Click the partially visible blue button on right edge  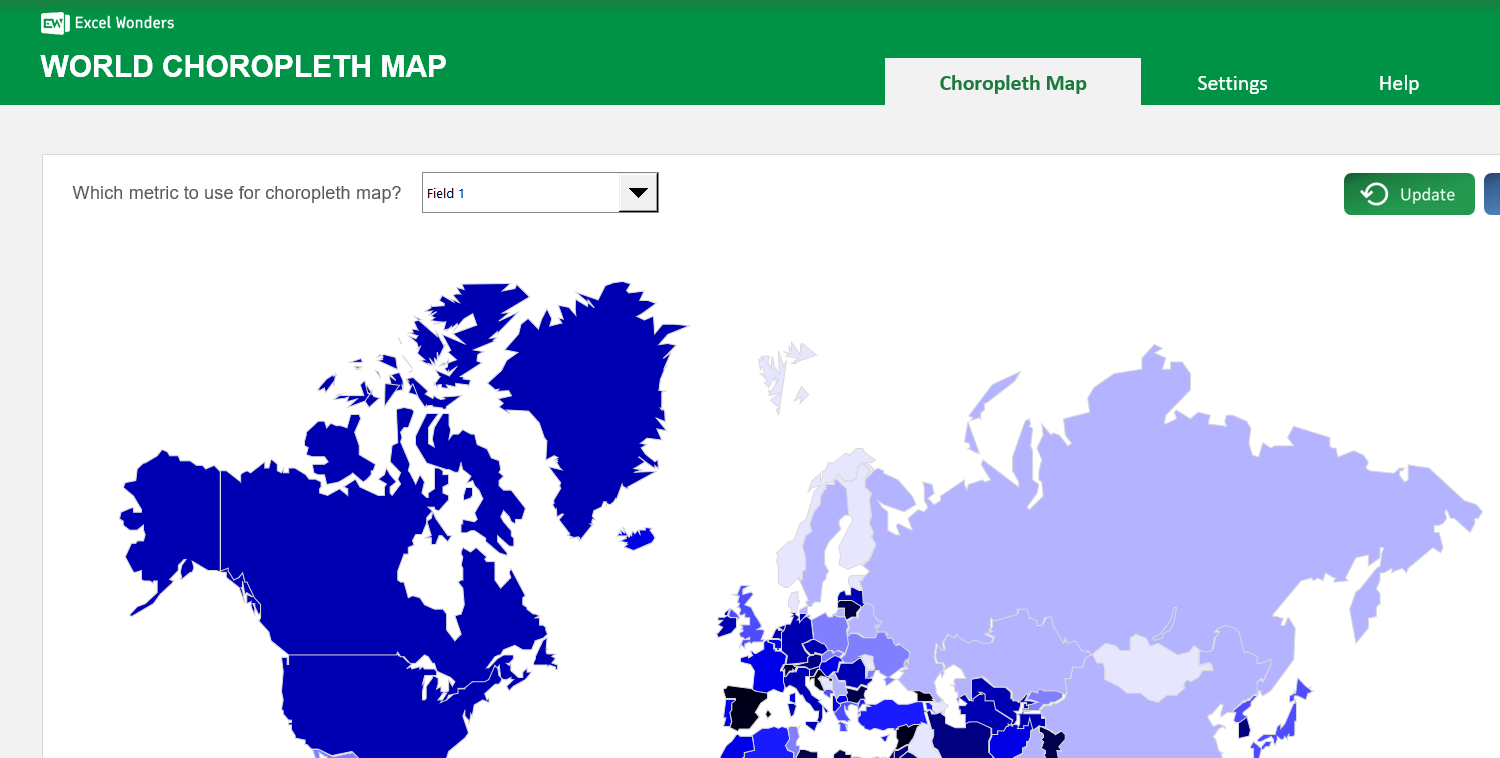1495,193
